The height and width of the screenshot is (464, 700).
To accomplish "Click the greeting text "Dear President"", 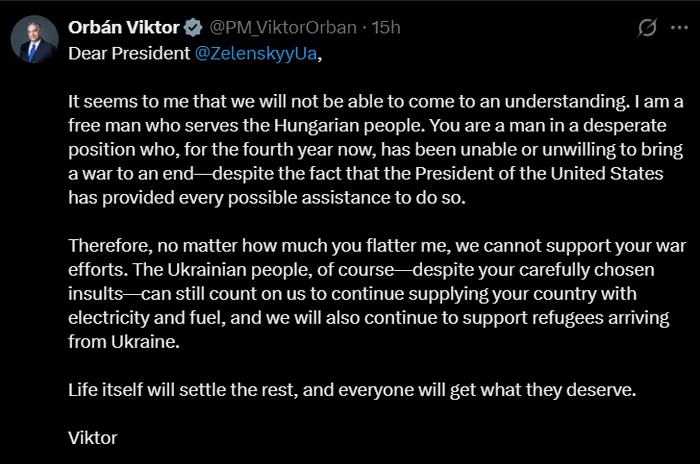I will pos(127,54).
